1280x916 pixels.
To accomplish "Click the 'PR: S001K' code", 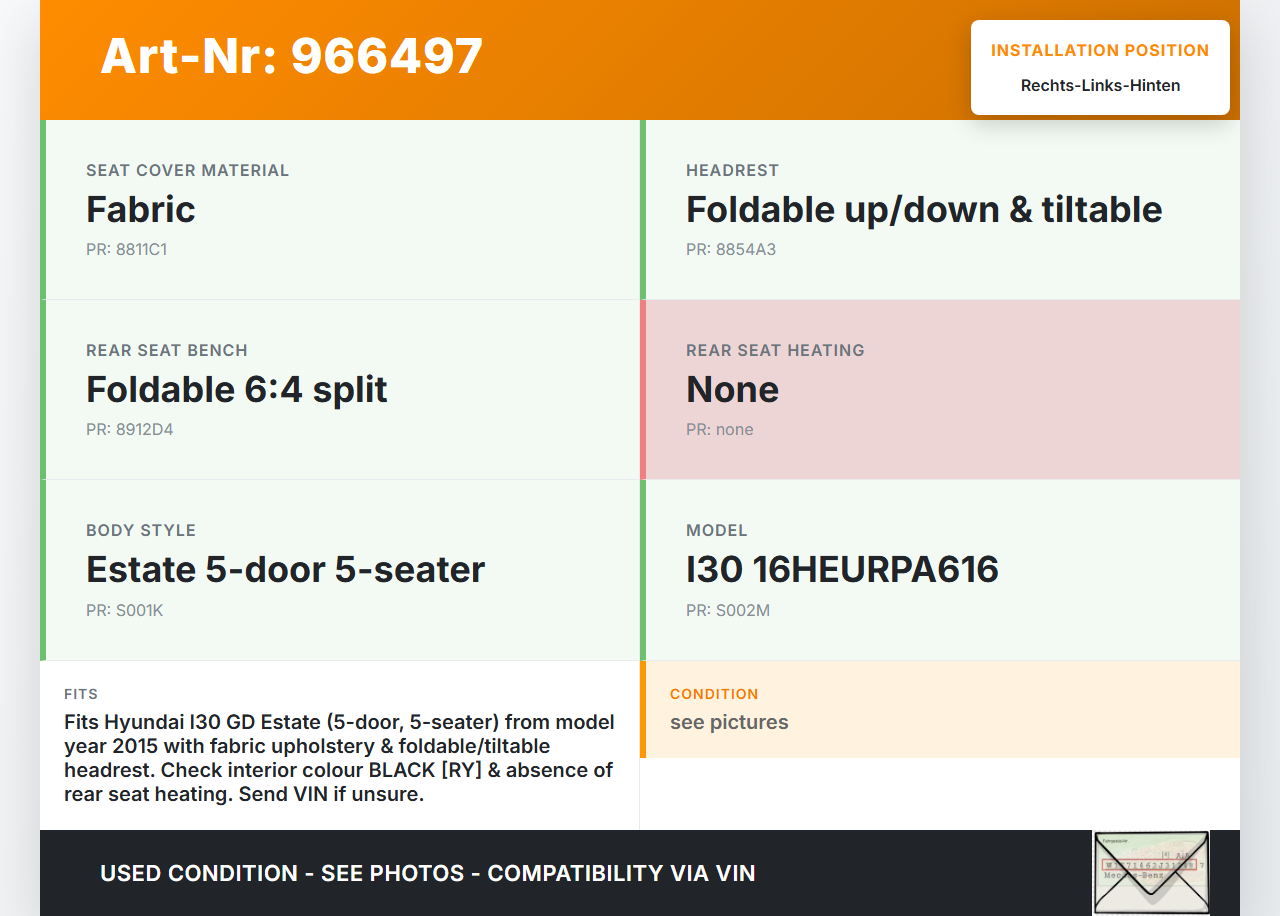I will [x=125, y=610].
